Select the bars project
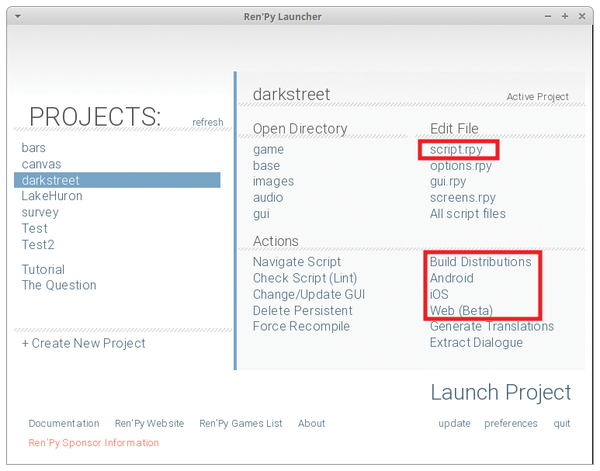 tap(34, 148)
